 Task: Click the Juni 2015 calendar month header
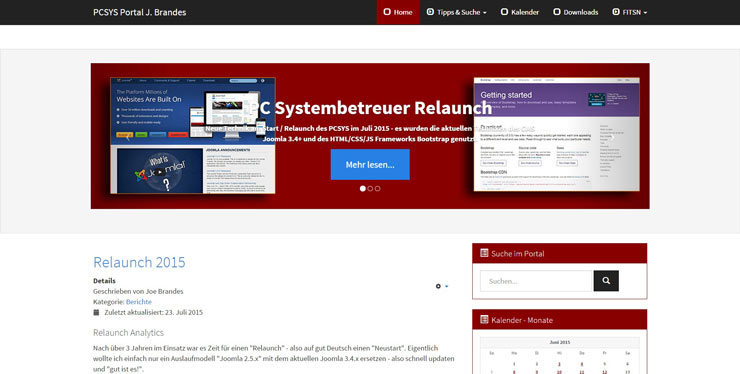click(560, 342)
